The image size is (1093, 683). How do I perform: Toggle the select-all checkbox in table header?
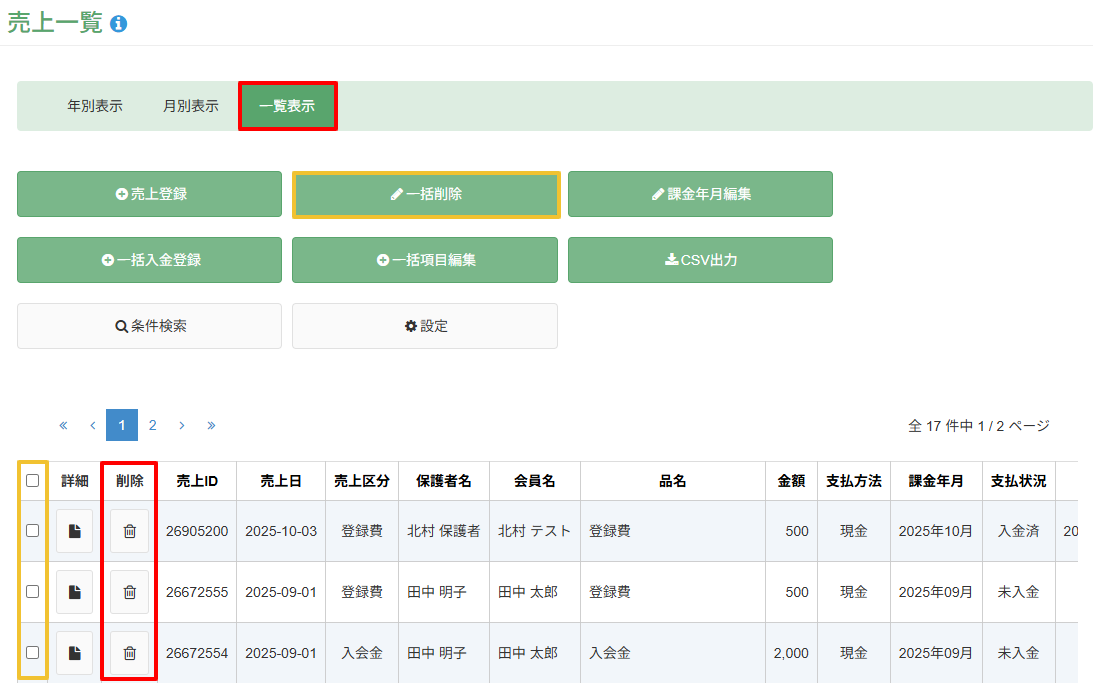click(x=33, y=481)
